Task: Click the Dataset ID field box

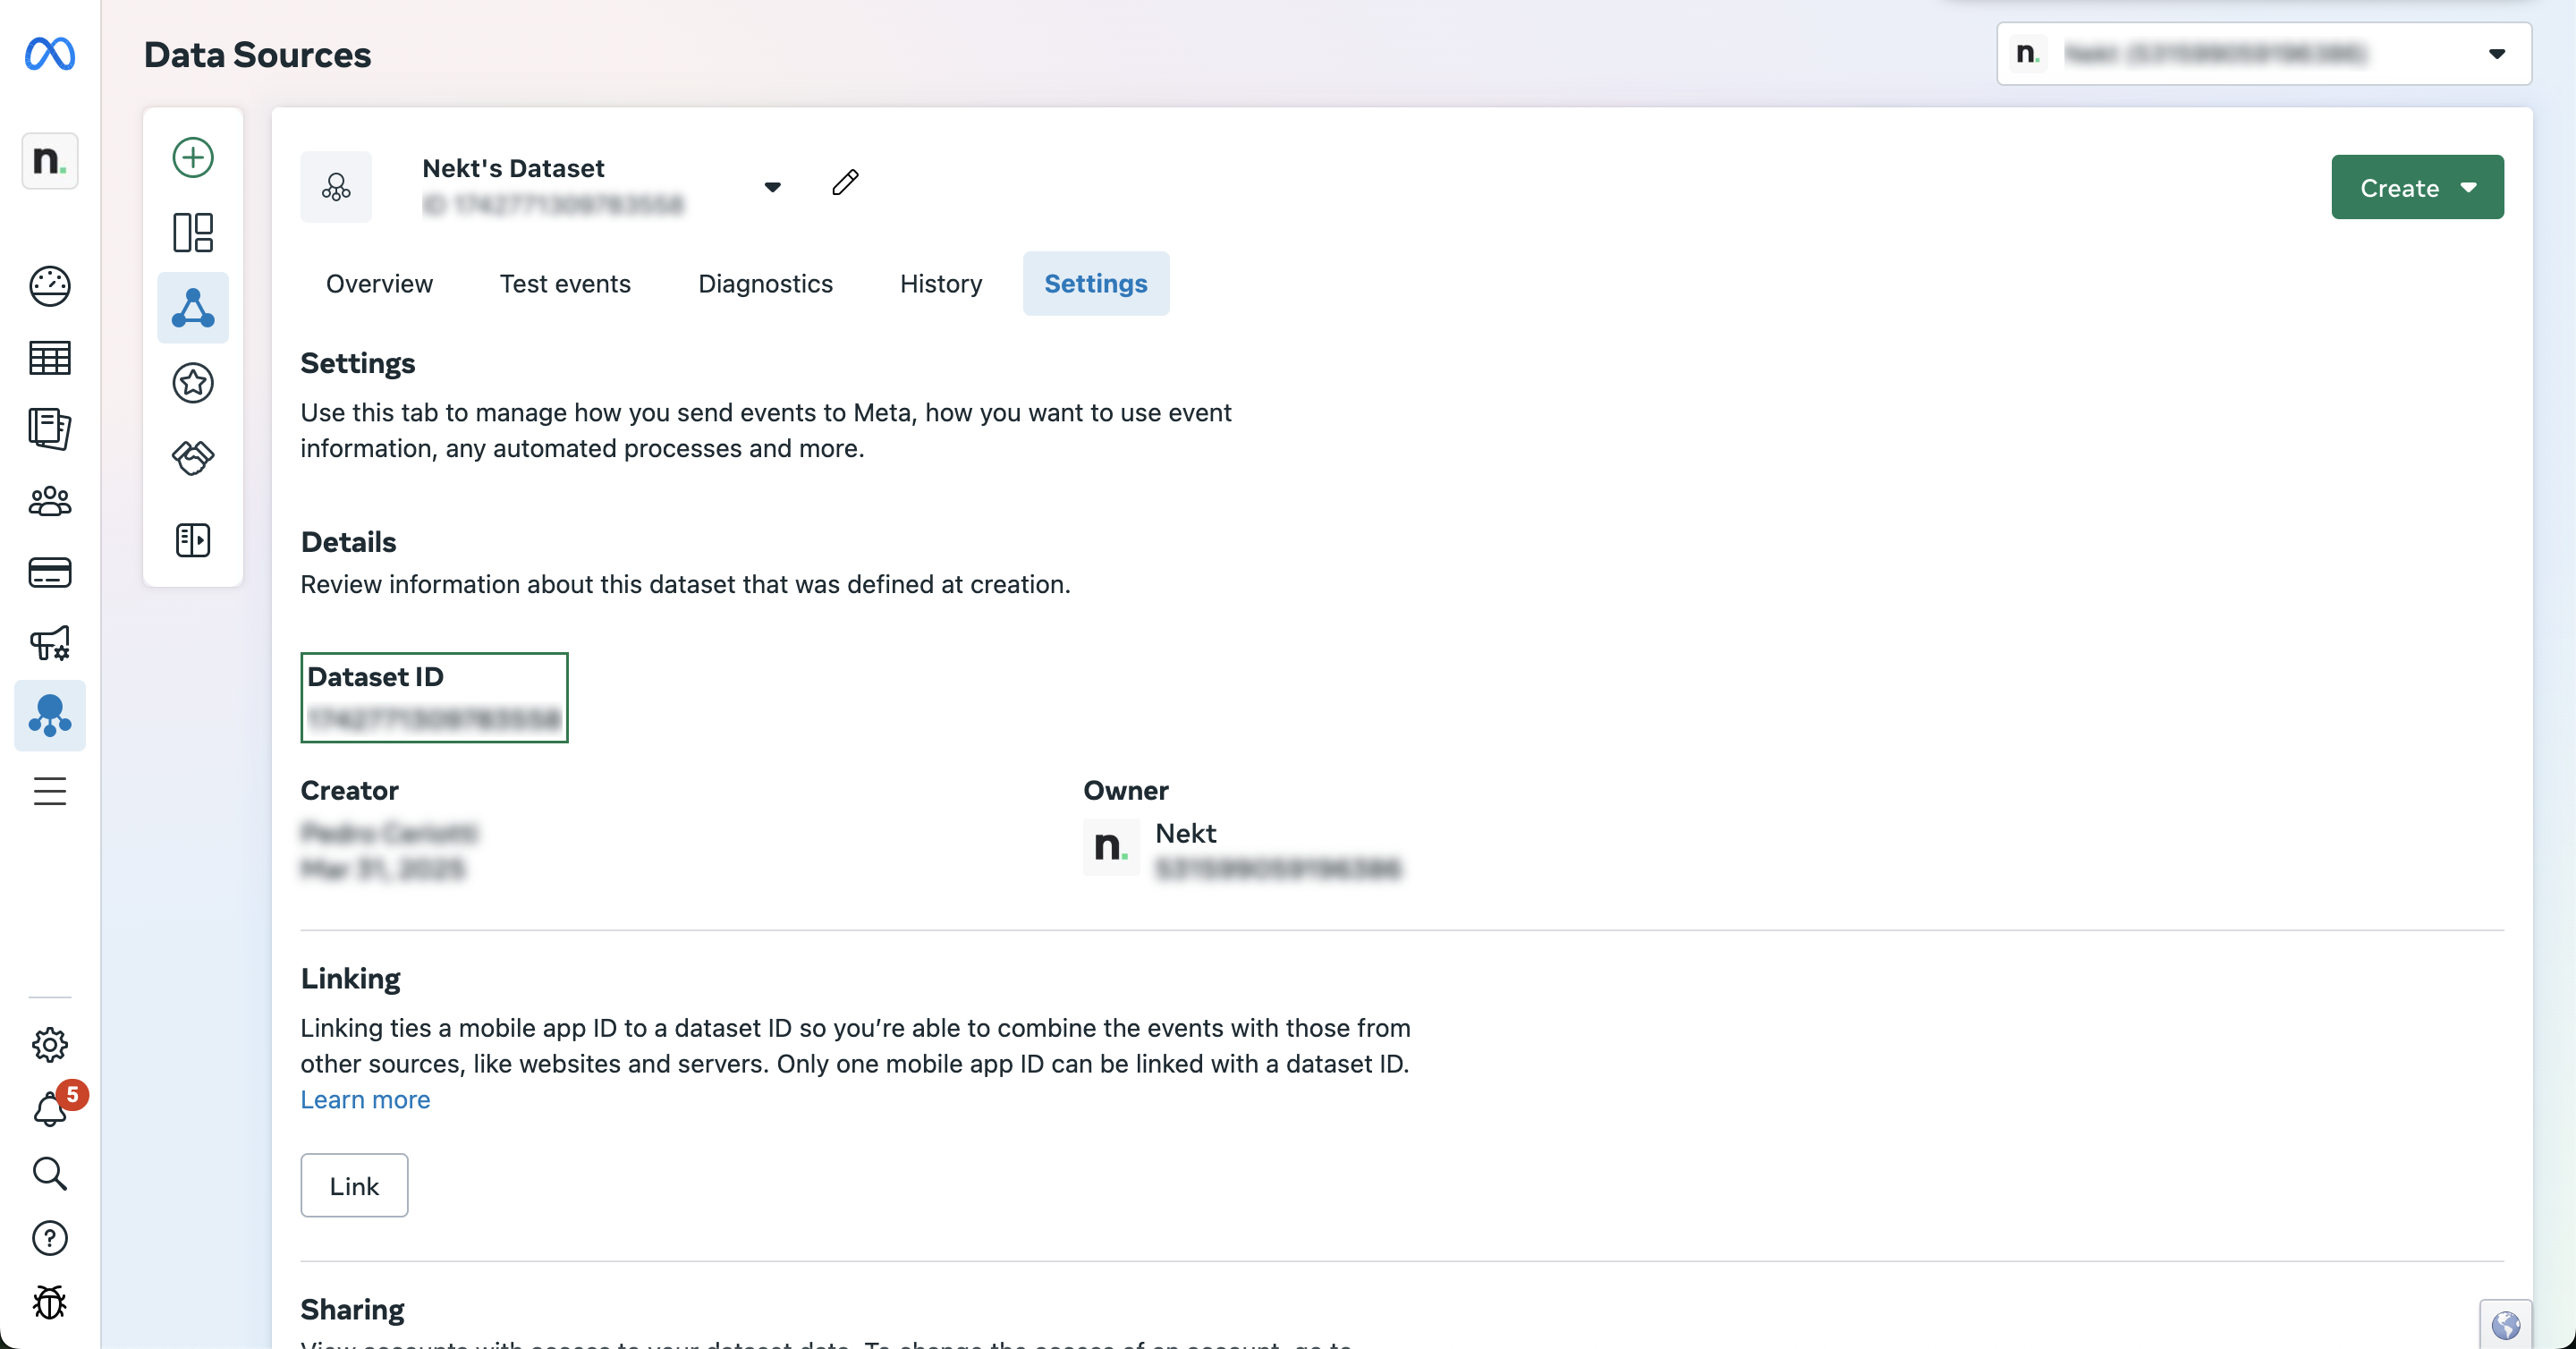Action: click(434, 698)
